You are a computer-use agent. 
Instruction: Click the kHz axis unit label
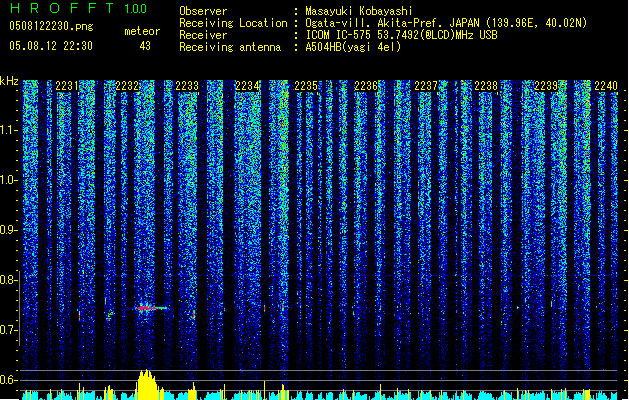pyautogui.click(x=9, y=81)
